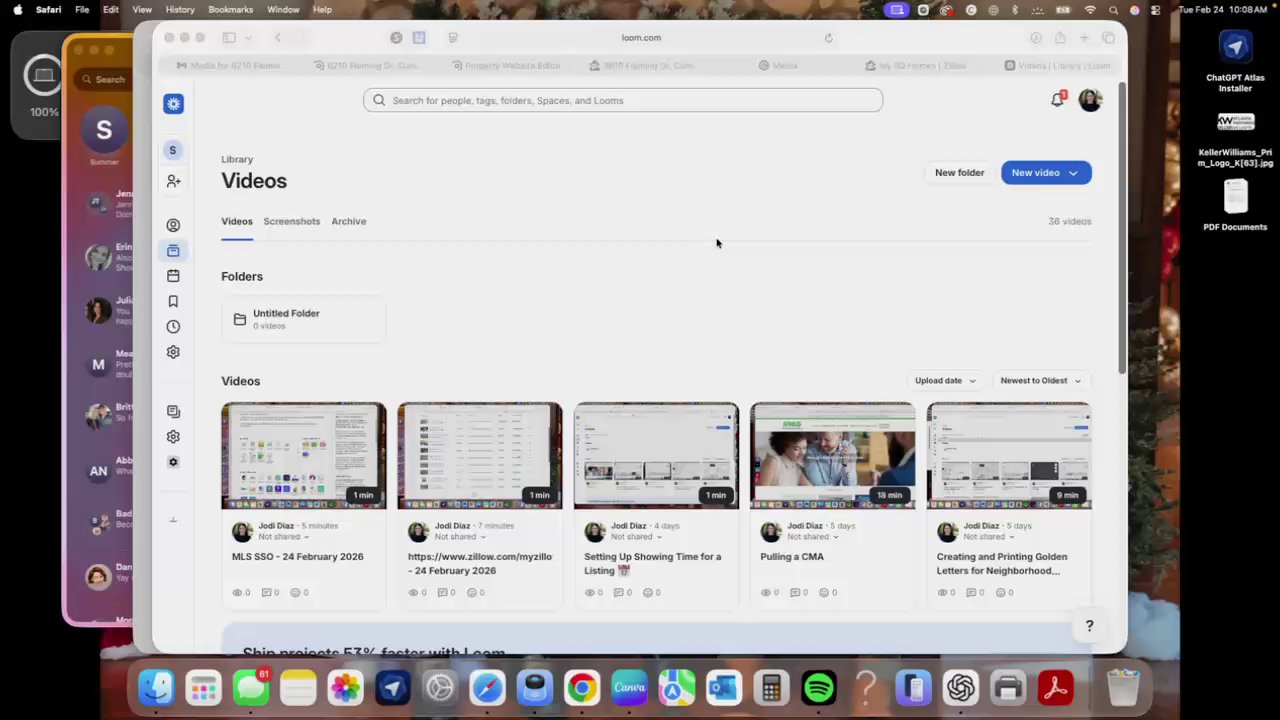The height and width of the screenshot is (720, 1280).
Task: Select the Library icon in Loom sidebar
Action: [x=173, y=251]
